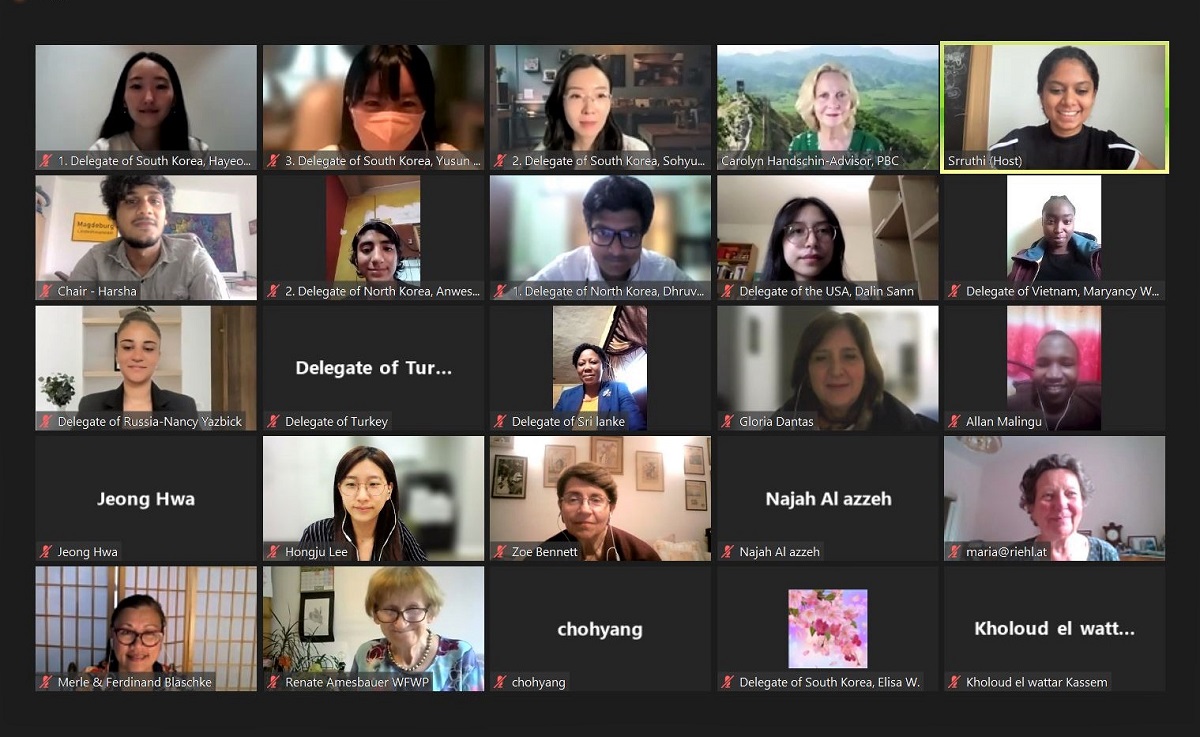The image size is (1200, 737).
Task: Select Srruthi (Host) highlighted video tile
Action: click(1054, 107)
